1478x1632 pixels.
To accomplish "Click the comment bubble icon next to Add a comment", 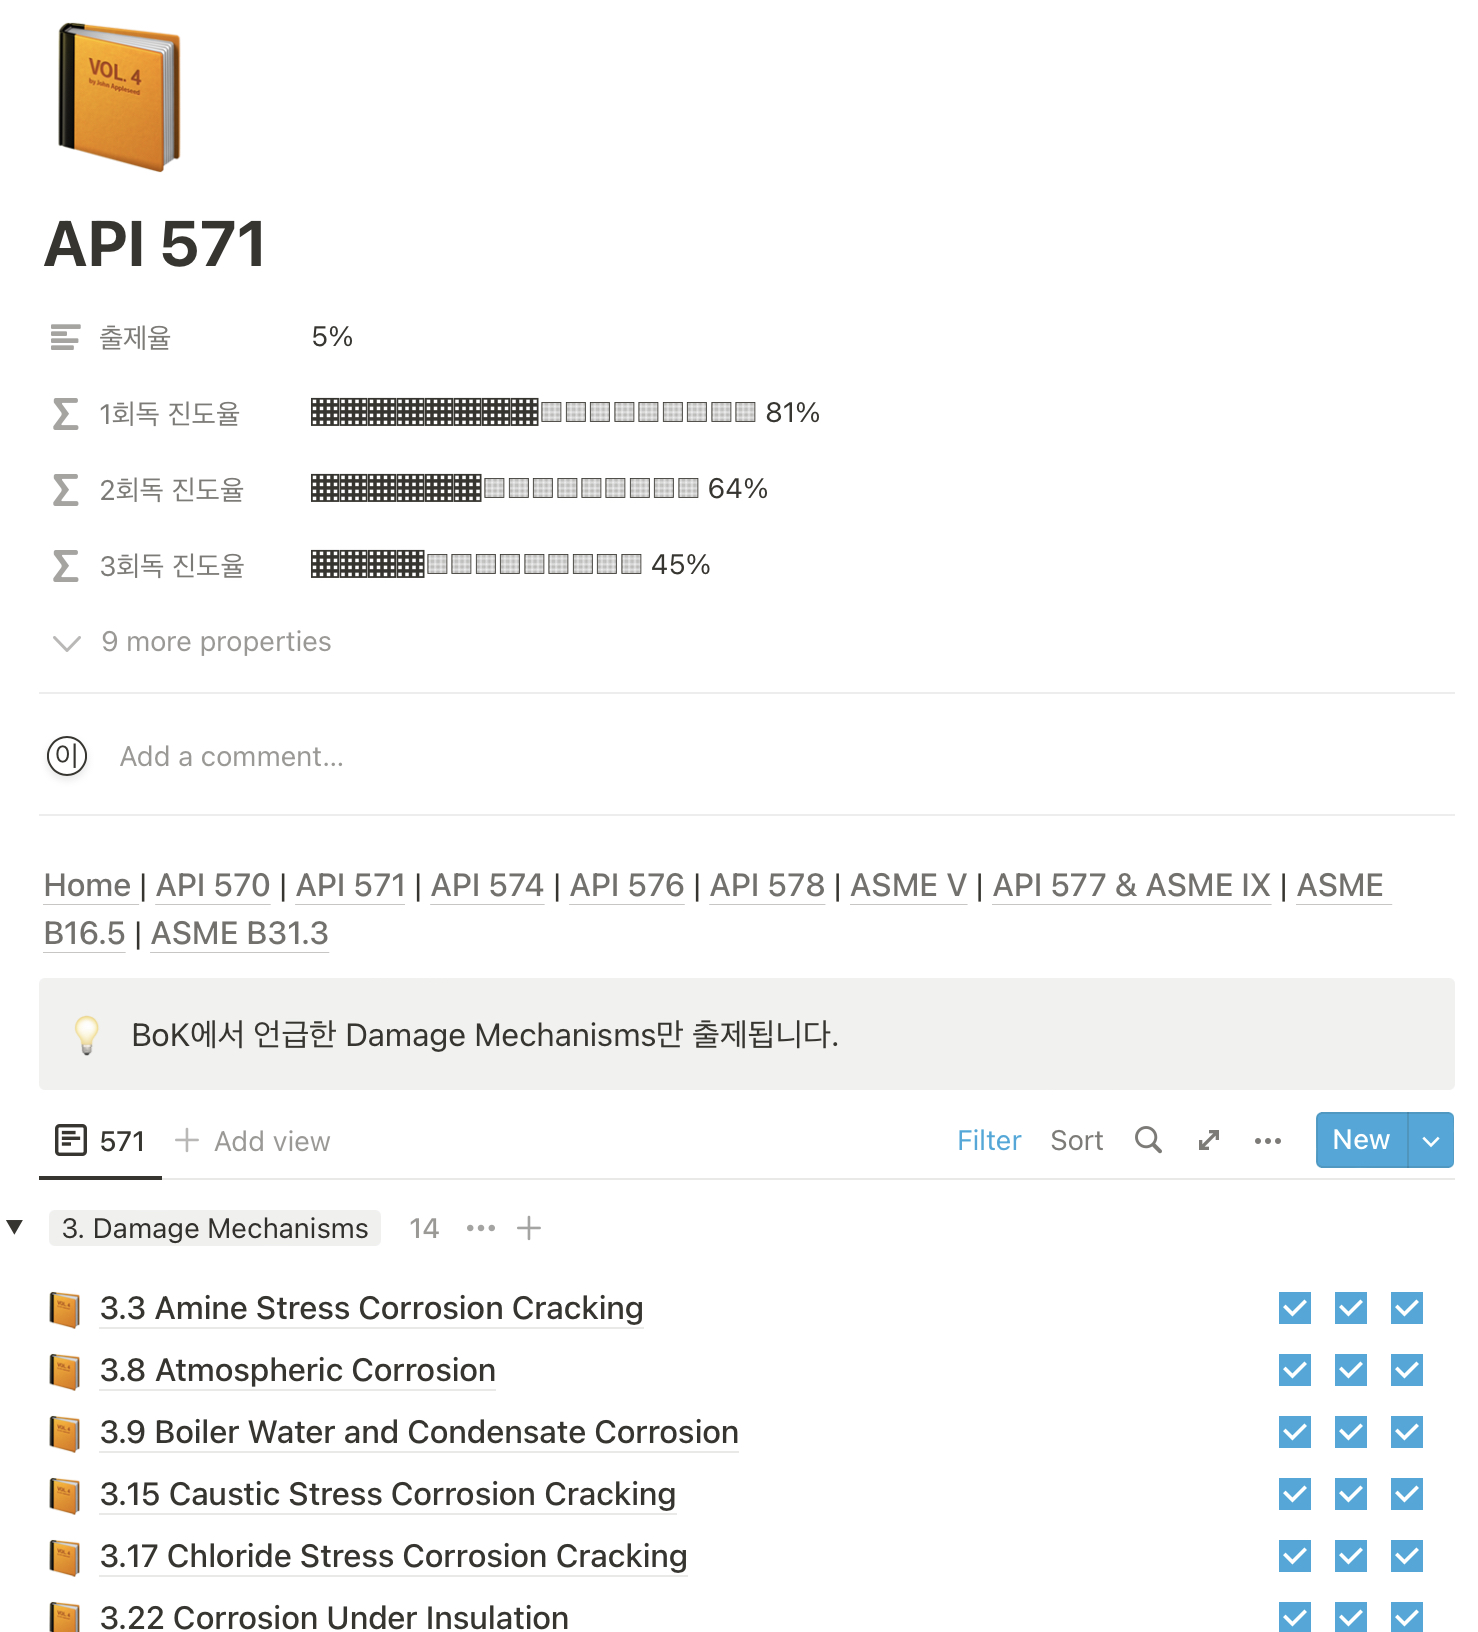I will coord(66,756).
